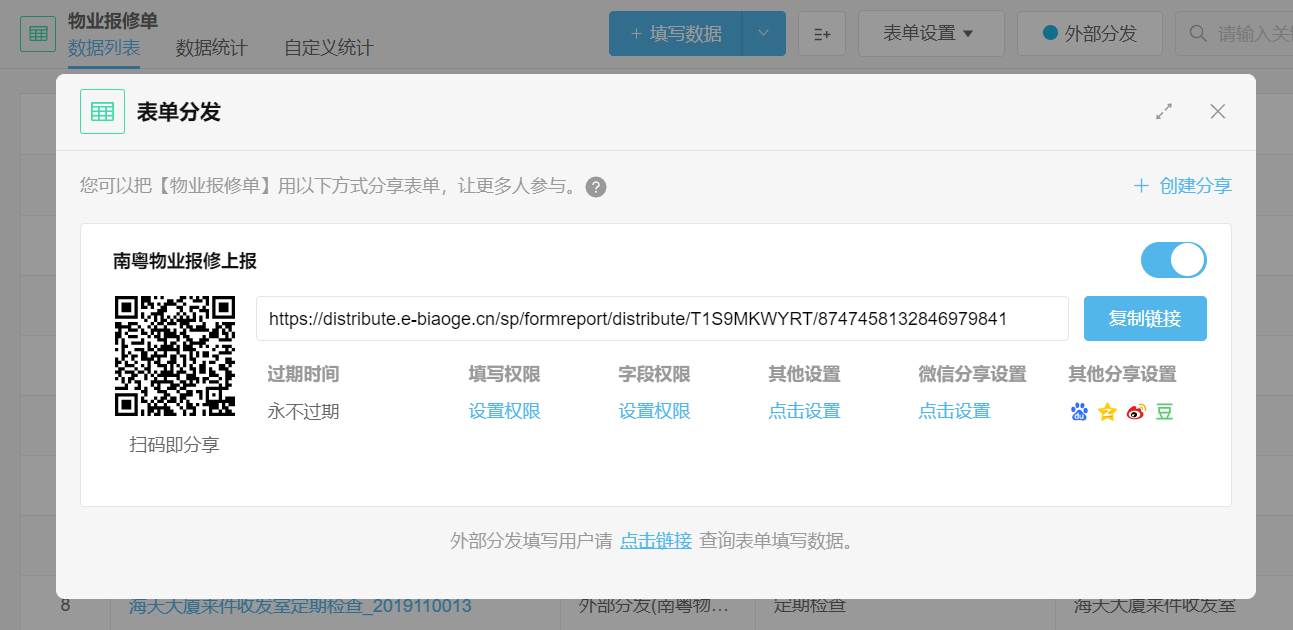Click the QR code image
The image size is (1293, 630).
point(175,356)
